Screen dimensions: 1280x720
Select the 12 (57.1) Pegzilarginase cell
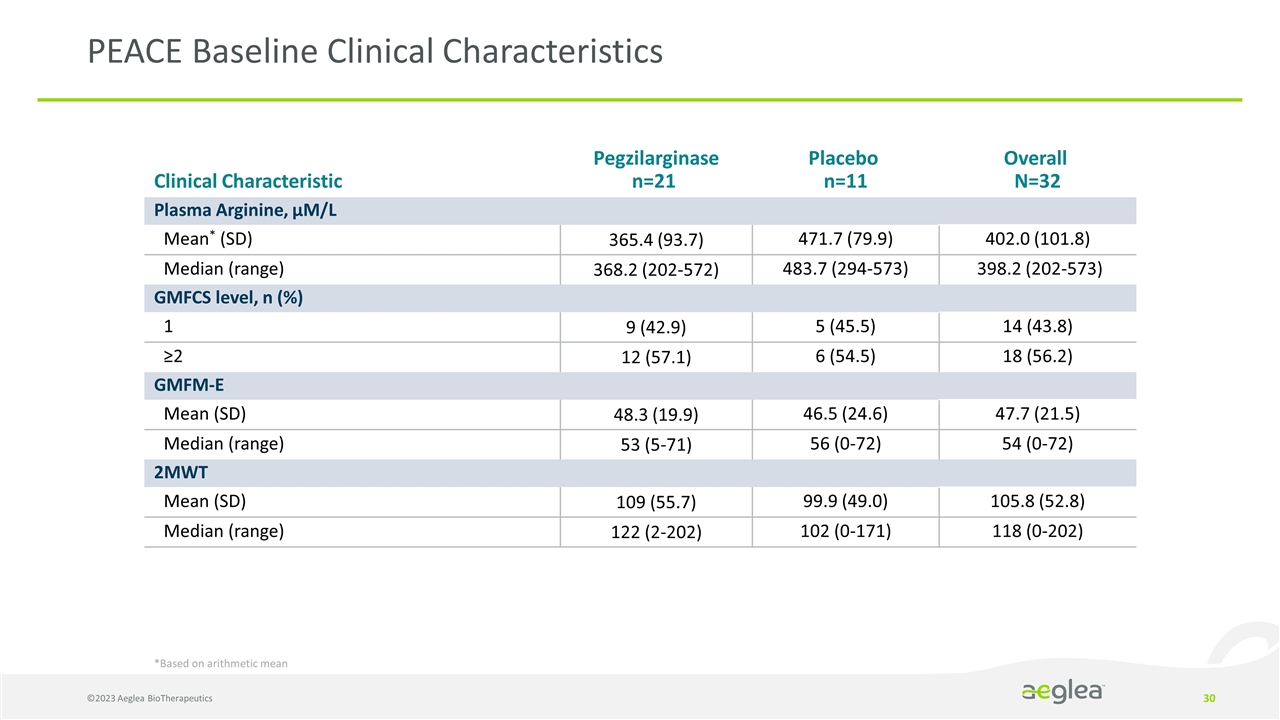[x=655, y=359]
